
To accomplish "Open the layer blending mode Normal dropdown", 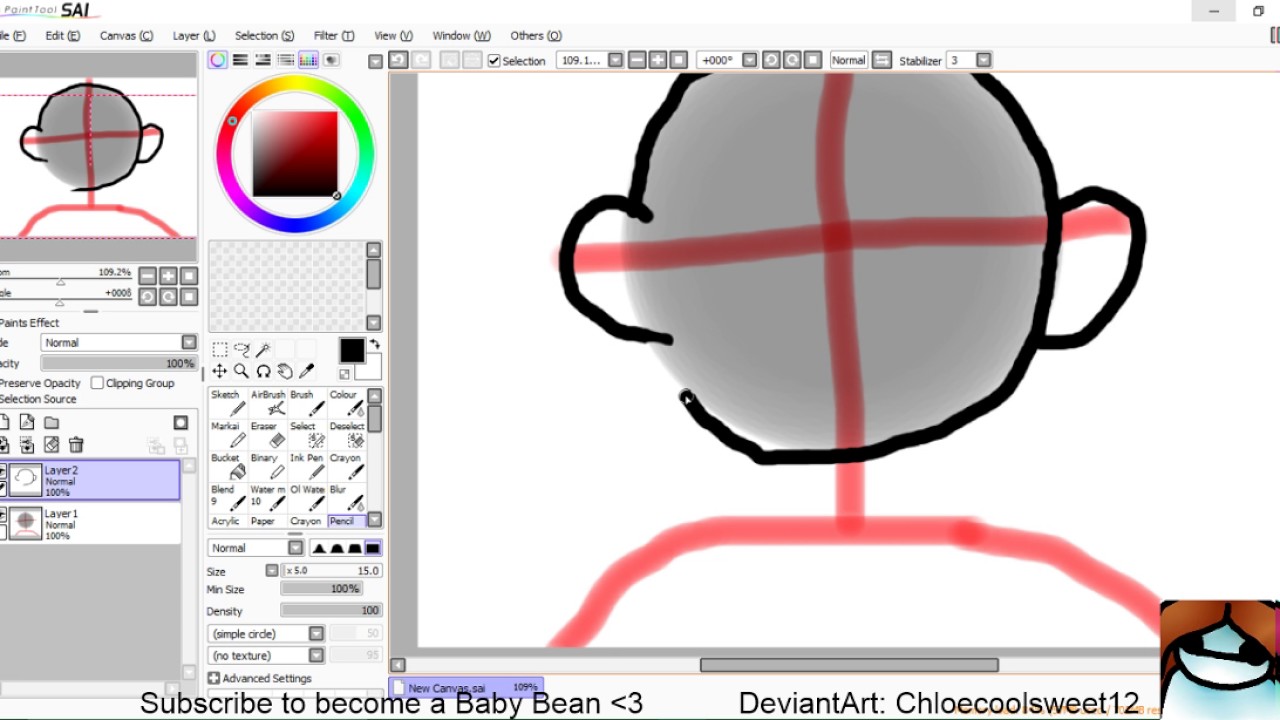I will [119, 342].
